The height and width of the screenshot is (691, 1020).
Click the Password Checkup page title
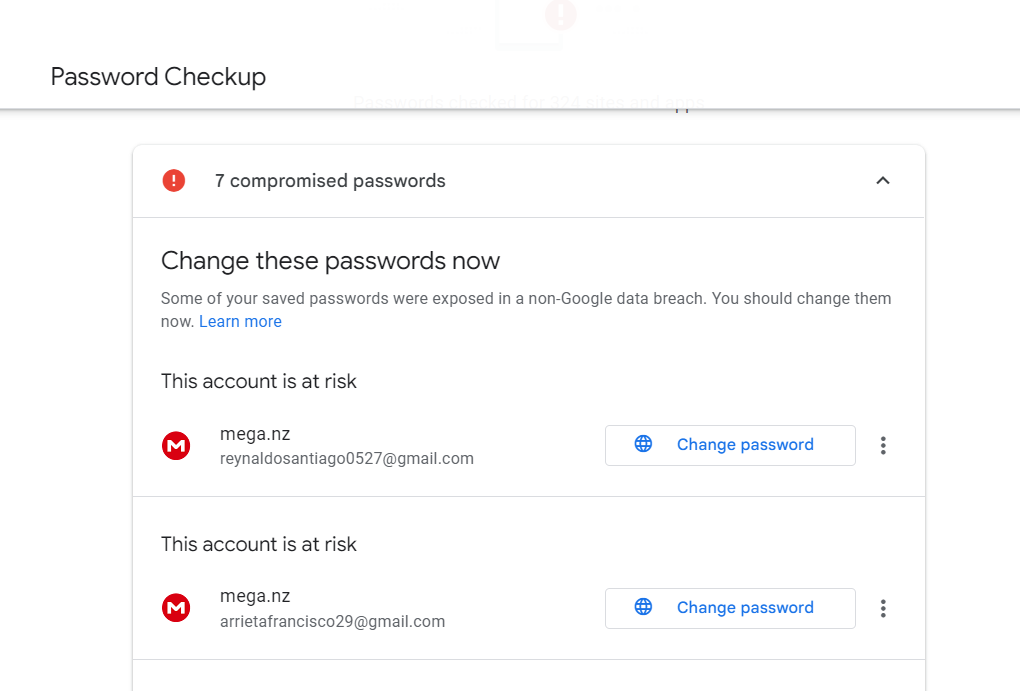point(158,77)
